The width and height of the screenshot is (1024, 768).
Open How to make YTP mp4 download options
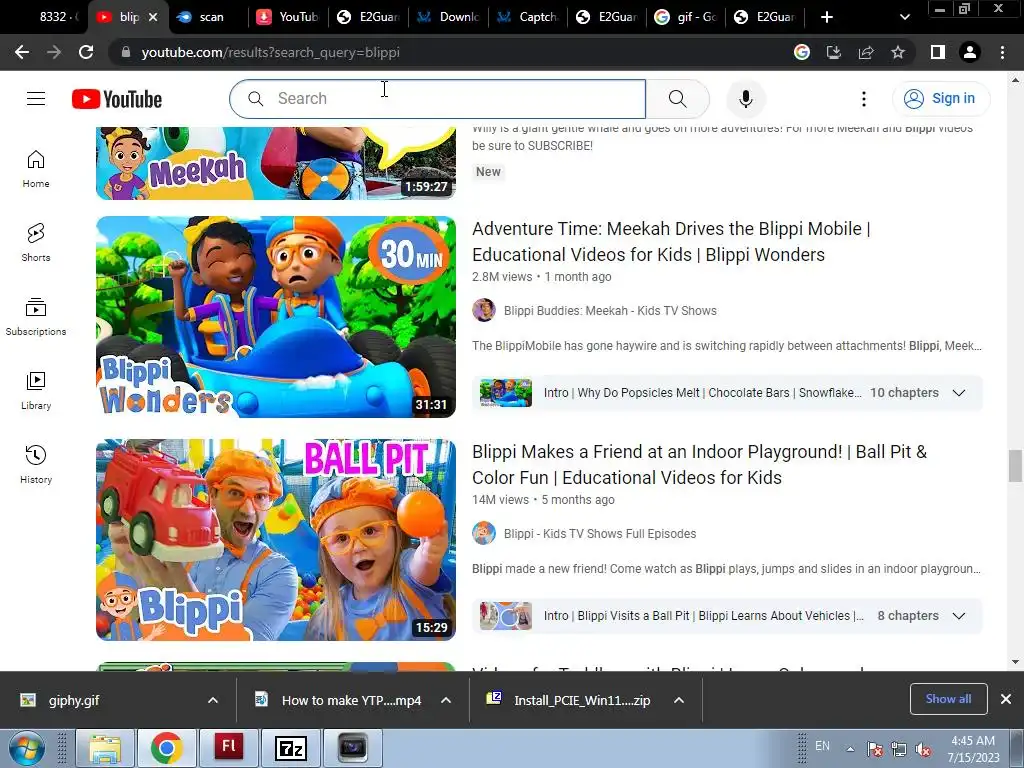click(x=446, y=700)
